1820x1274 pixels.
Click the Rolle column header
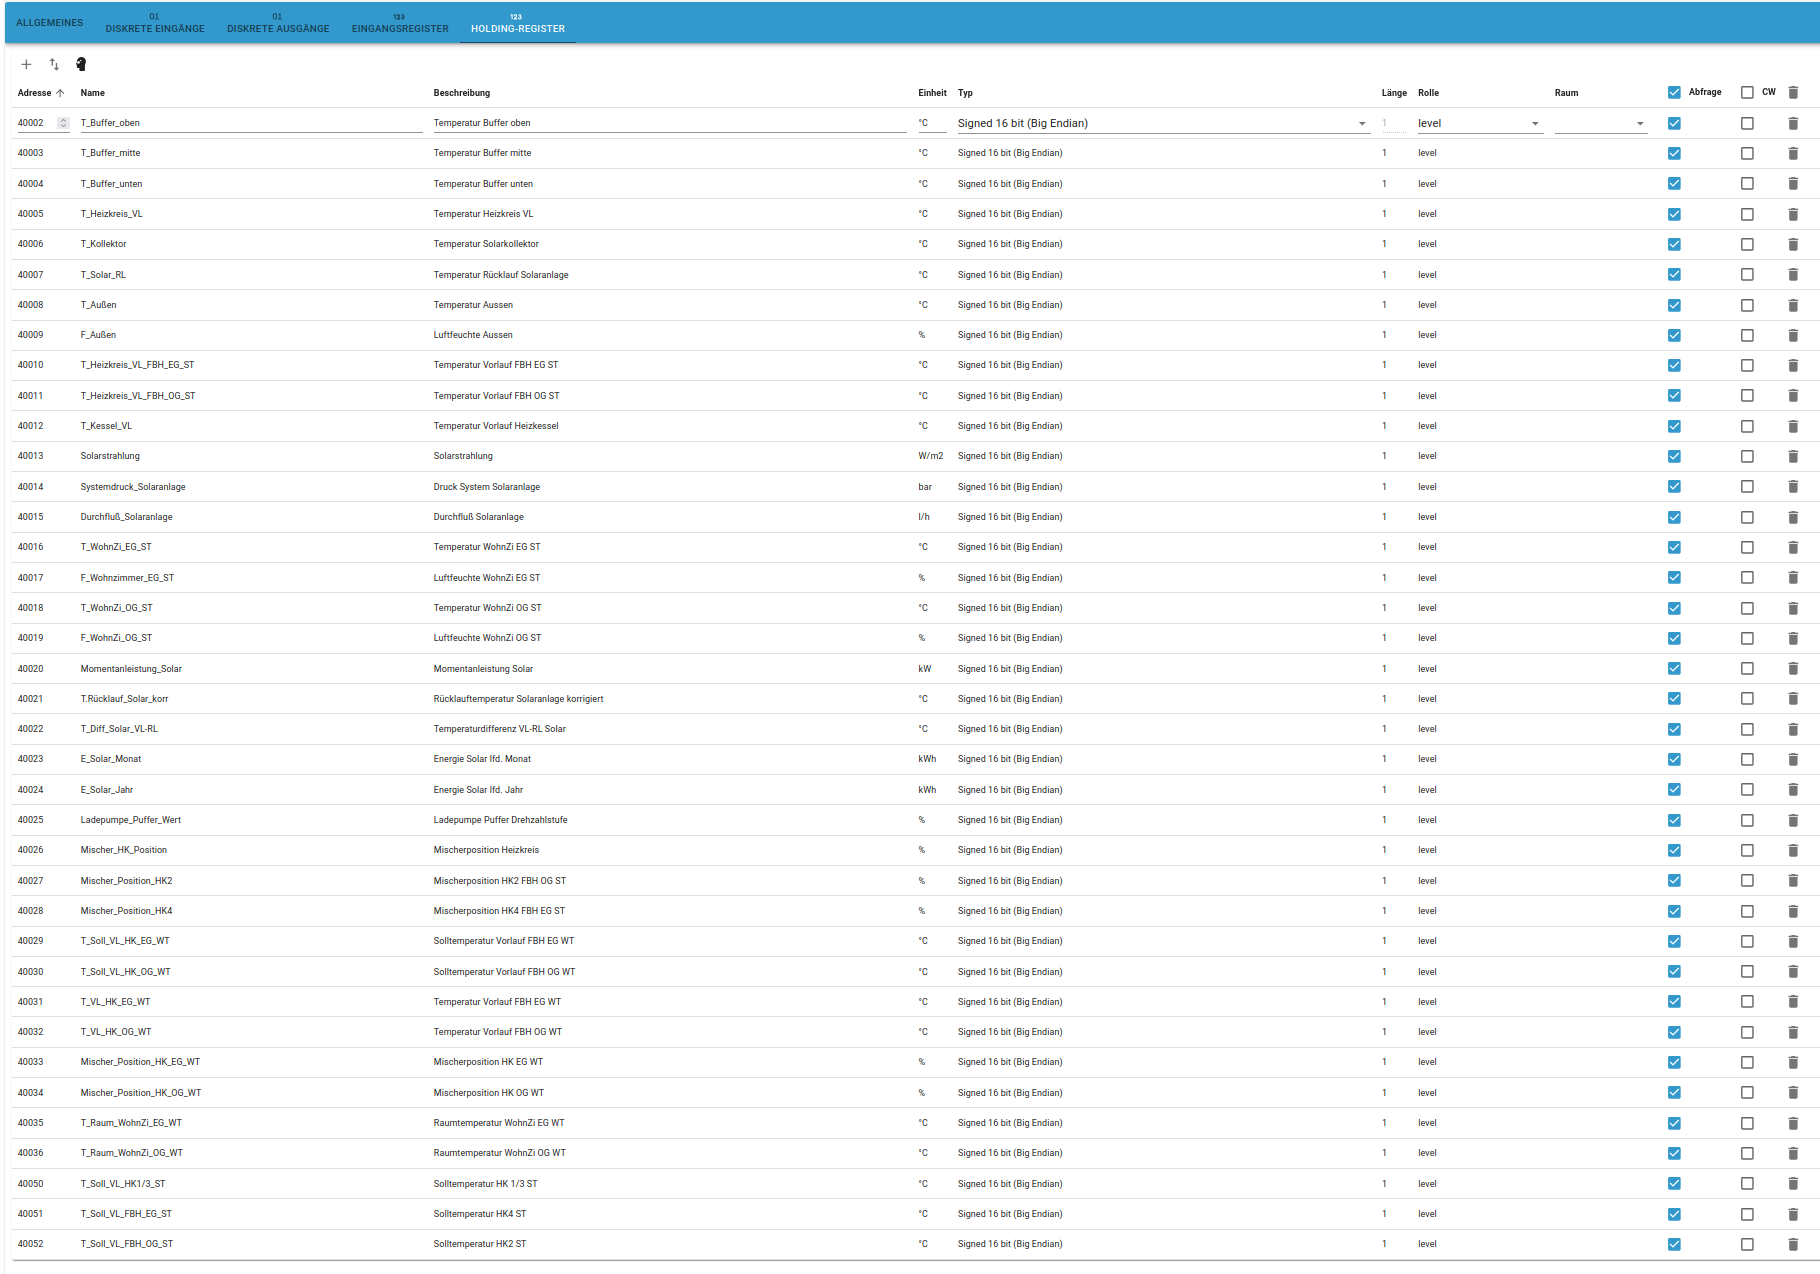[x=1428, y=93]
